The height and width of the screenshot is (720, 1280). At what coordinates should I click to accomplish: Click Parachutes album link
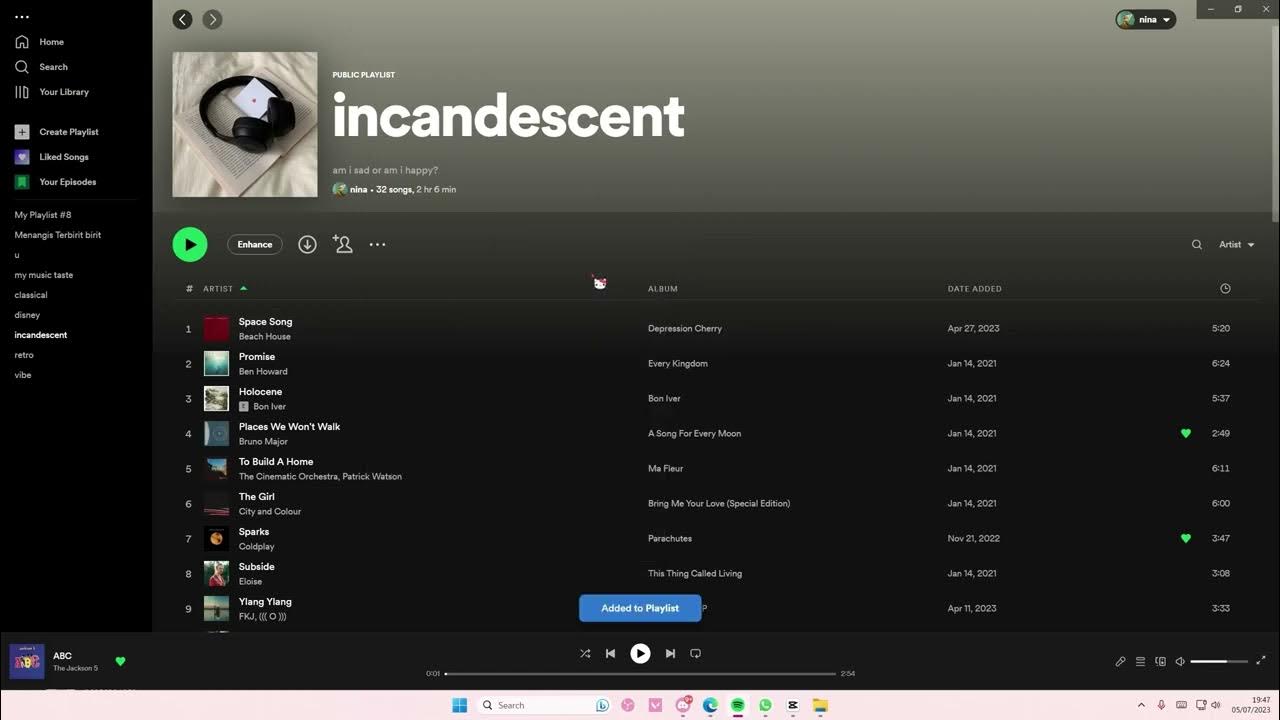point(669,538)
